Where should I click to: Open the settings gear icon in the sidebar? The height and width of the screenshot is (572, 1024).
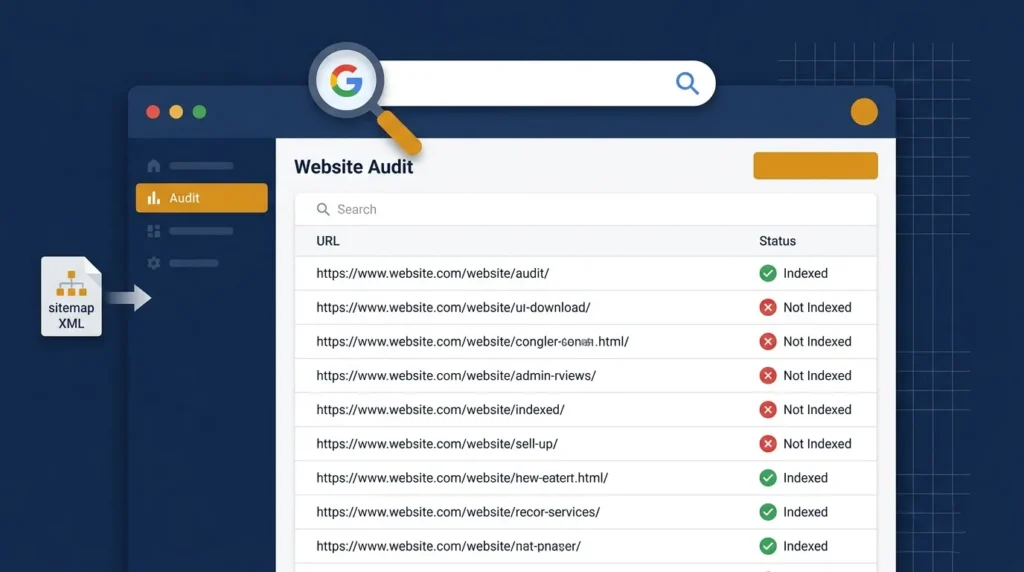(x=153, y=263)
